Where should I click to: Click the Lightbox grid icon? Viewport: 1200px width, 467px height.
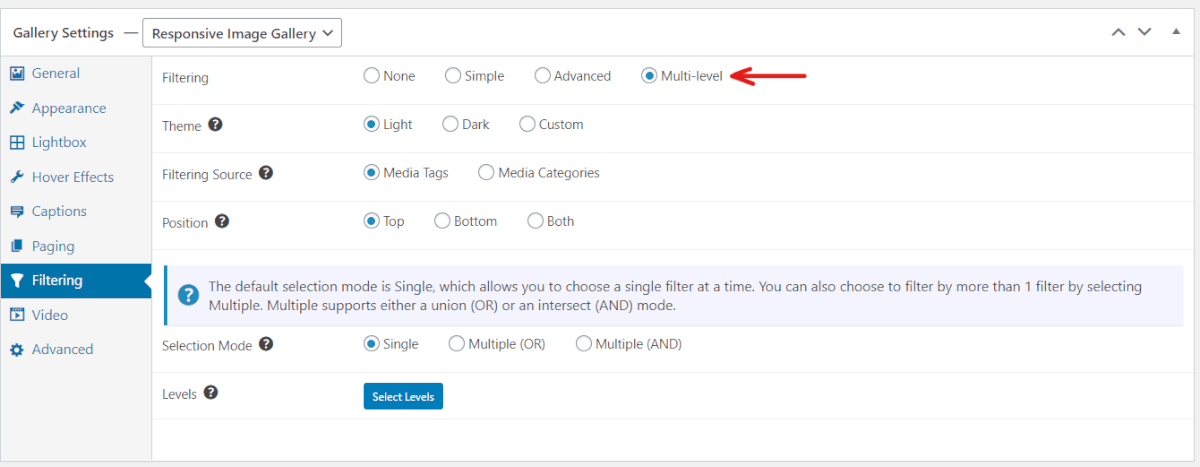(16, 142)
